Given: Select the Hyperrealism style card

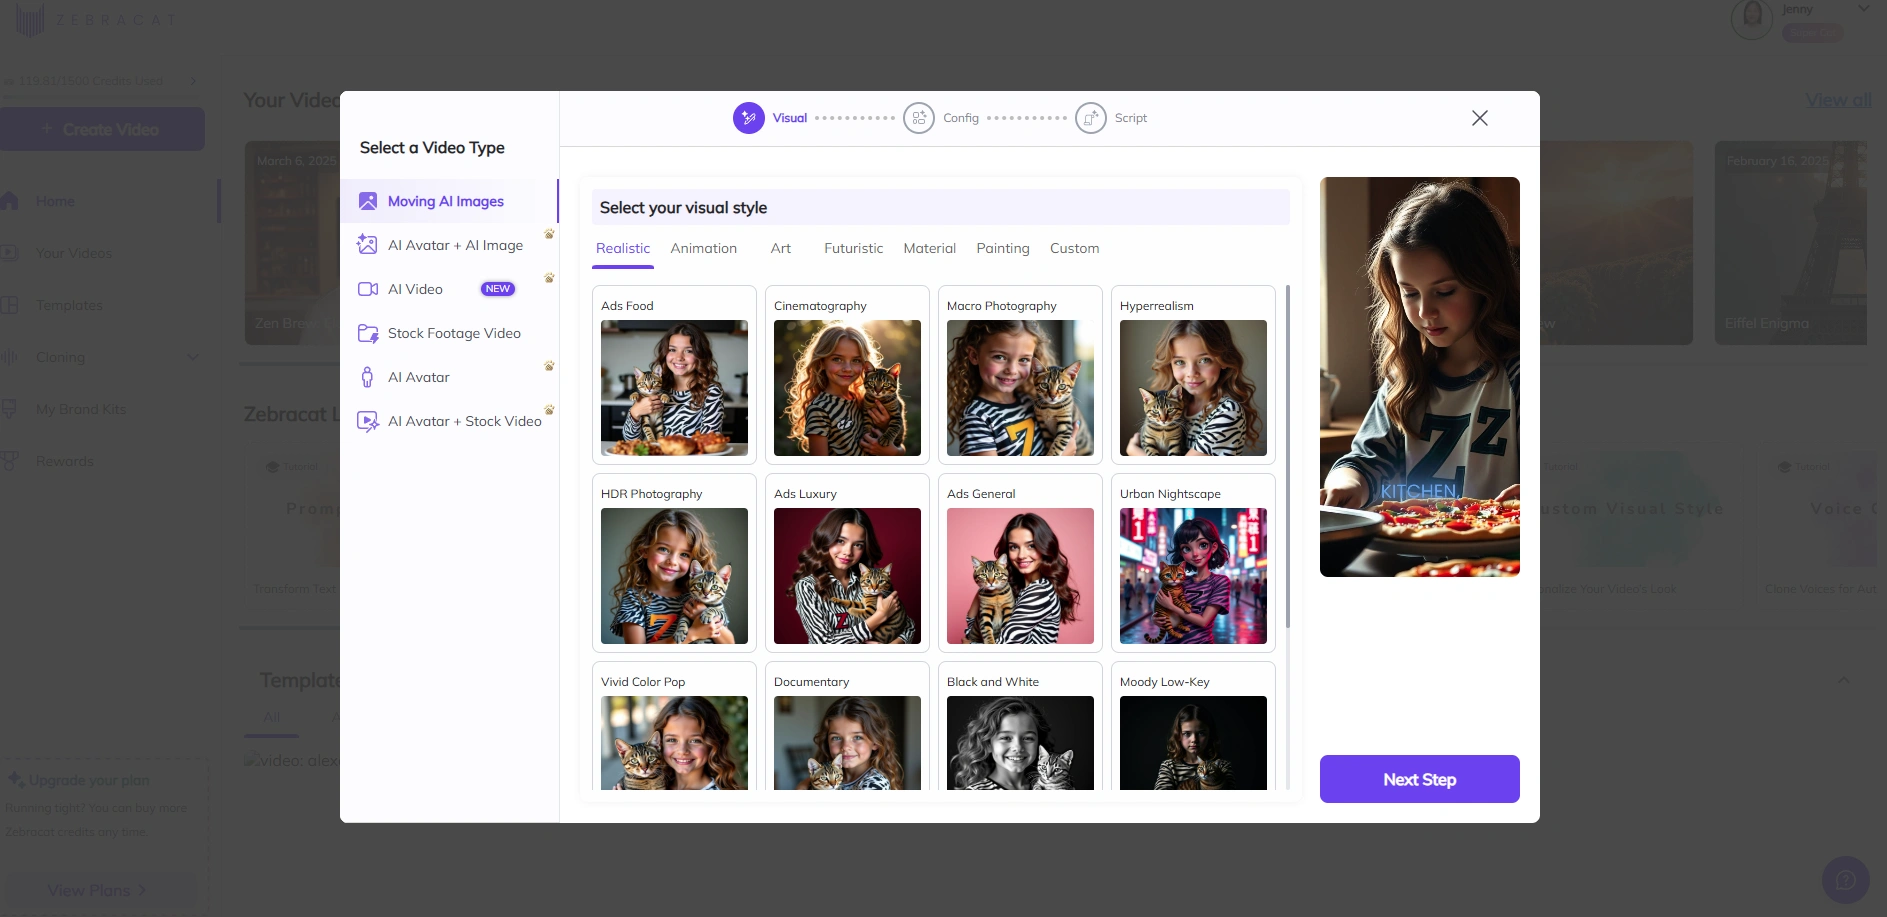Looking at the screenshot, I should click(x=1193, y=375).
